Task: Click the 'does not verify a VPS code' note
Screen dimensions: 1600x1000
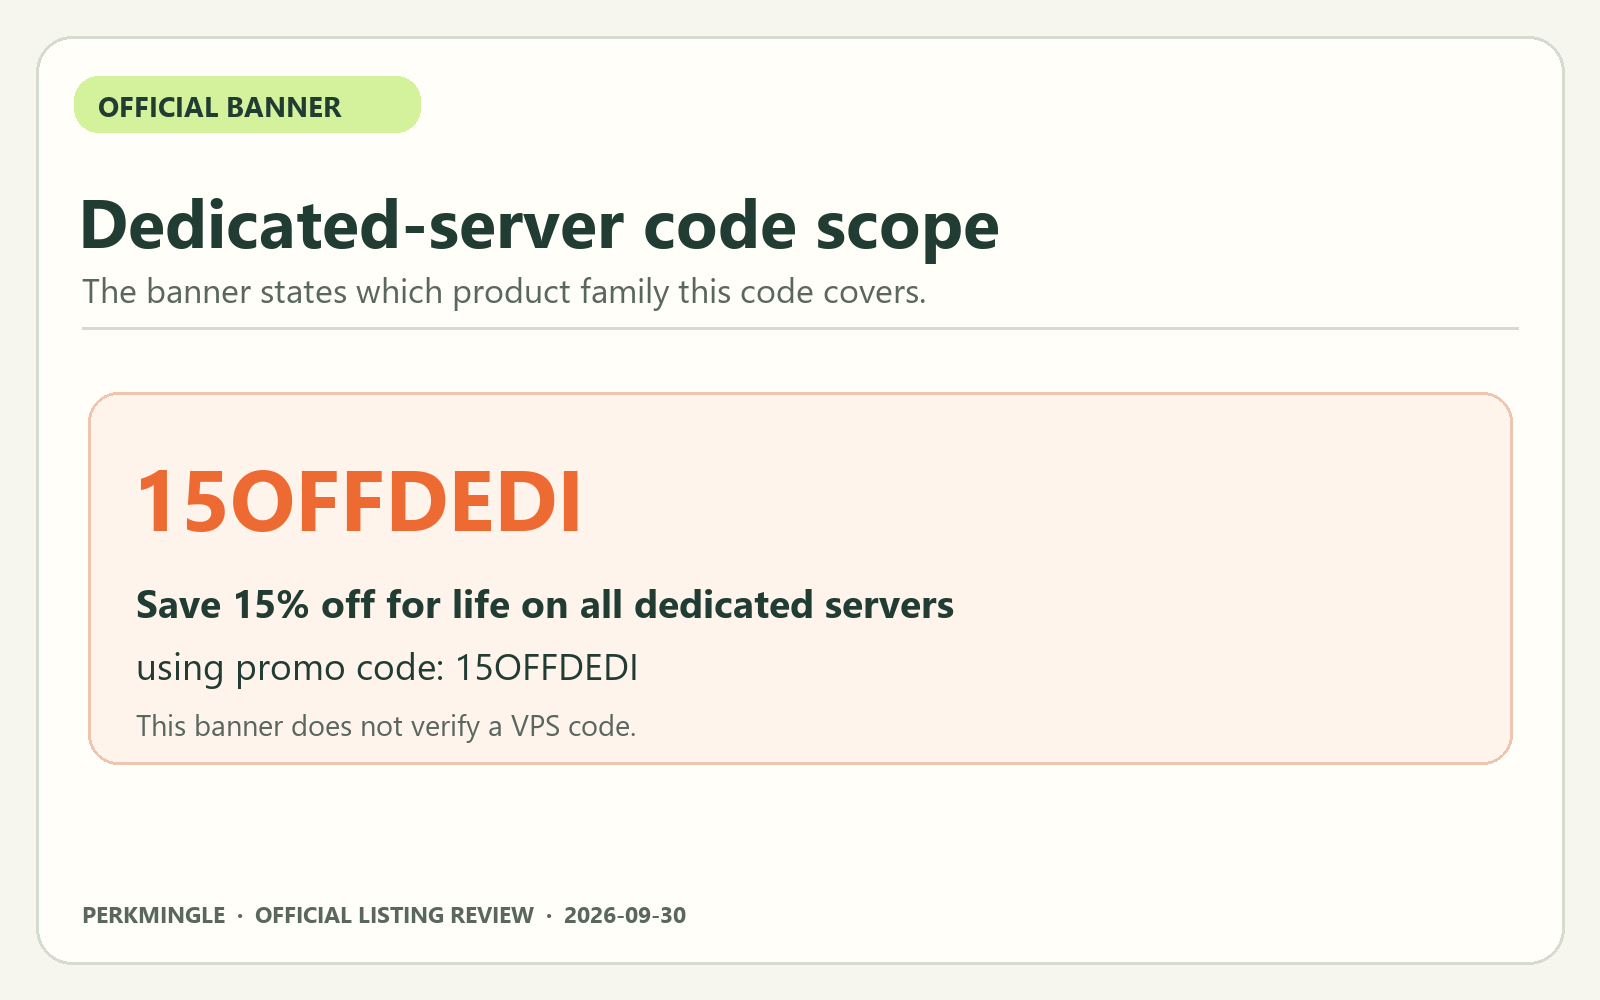Action: 386,726
